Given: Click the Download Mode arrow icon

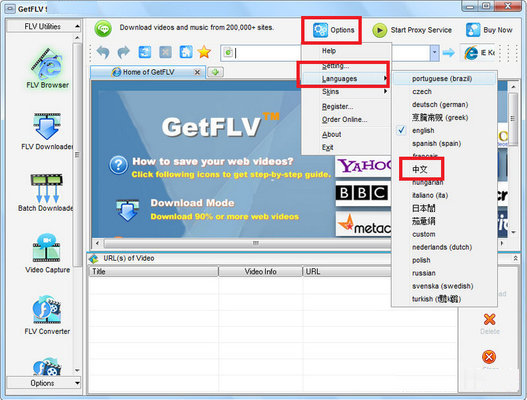Looking at the screenshot, I should (x=127, y=210).
